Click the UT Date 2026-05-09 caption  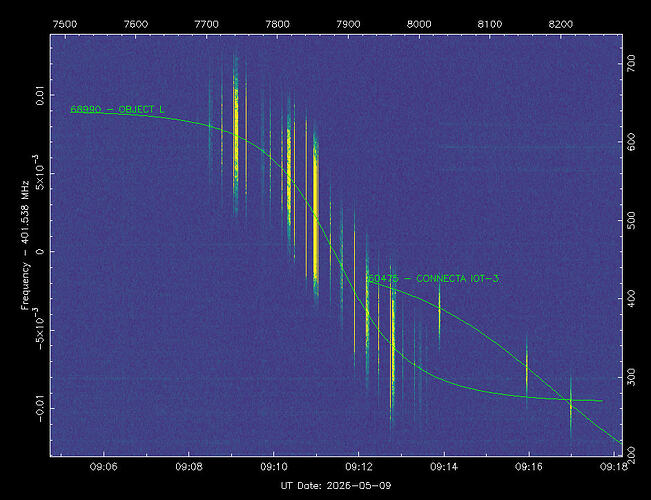(336, 485)
